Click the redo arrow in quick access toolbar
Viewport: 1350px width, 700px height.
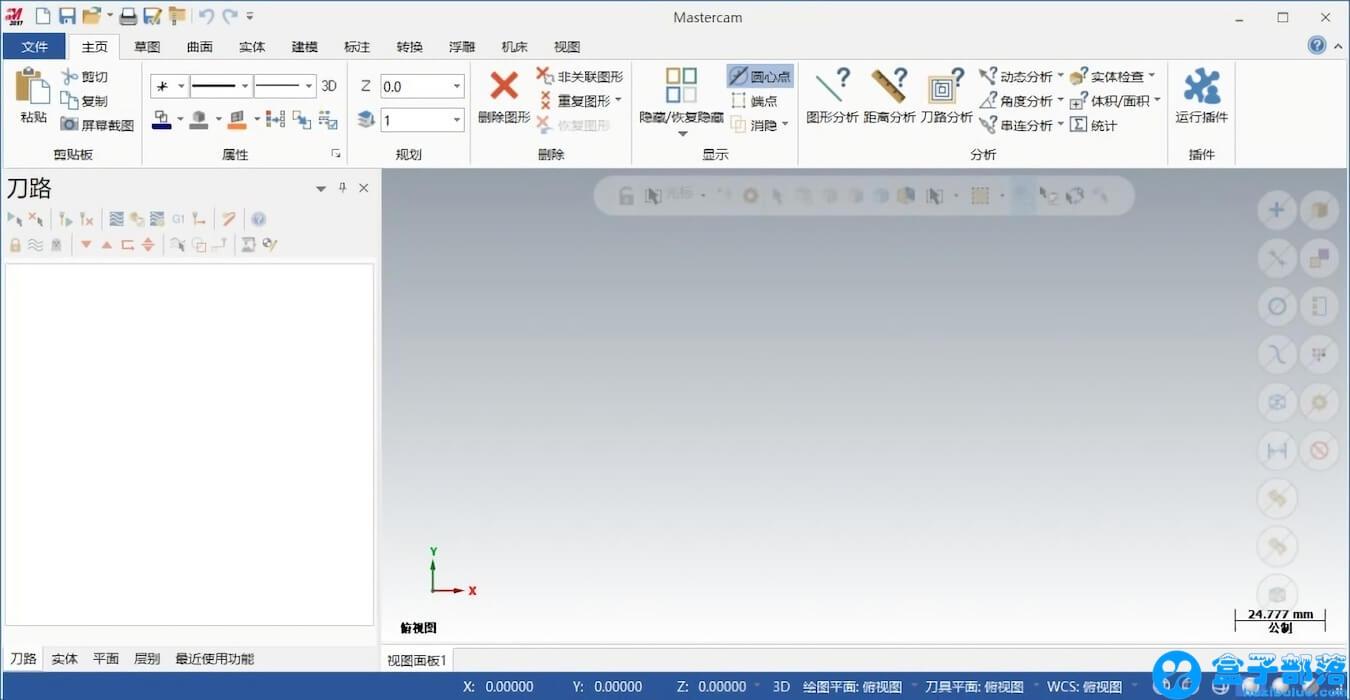point(230,16)
